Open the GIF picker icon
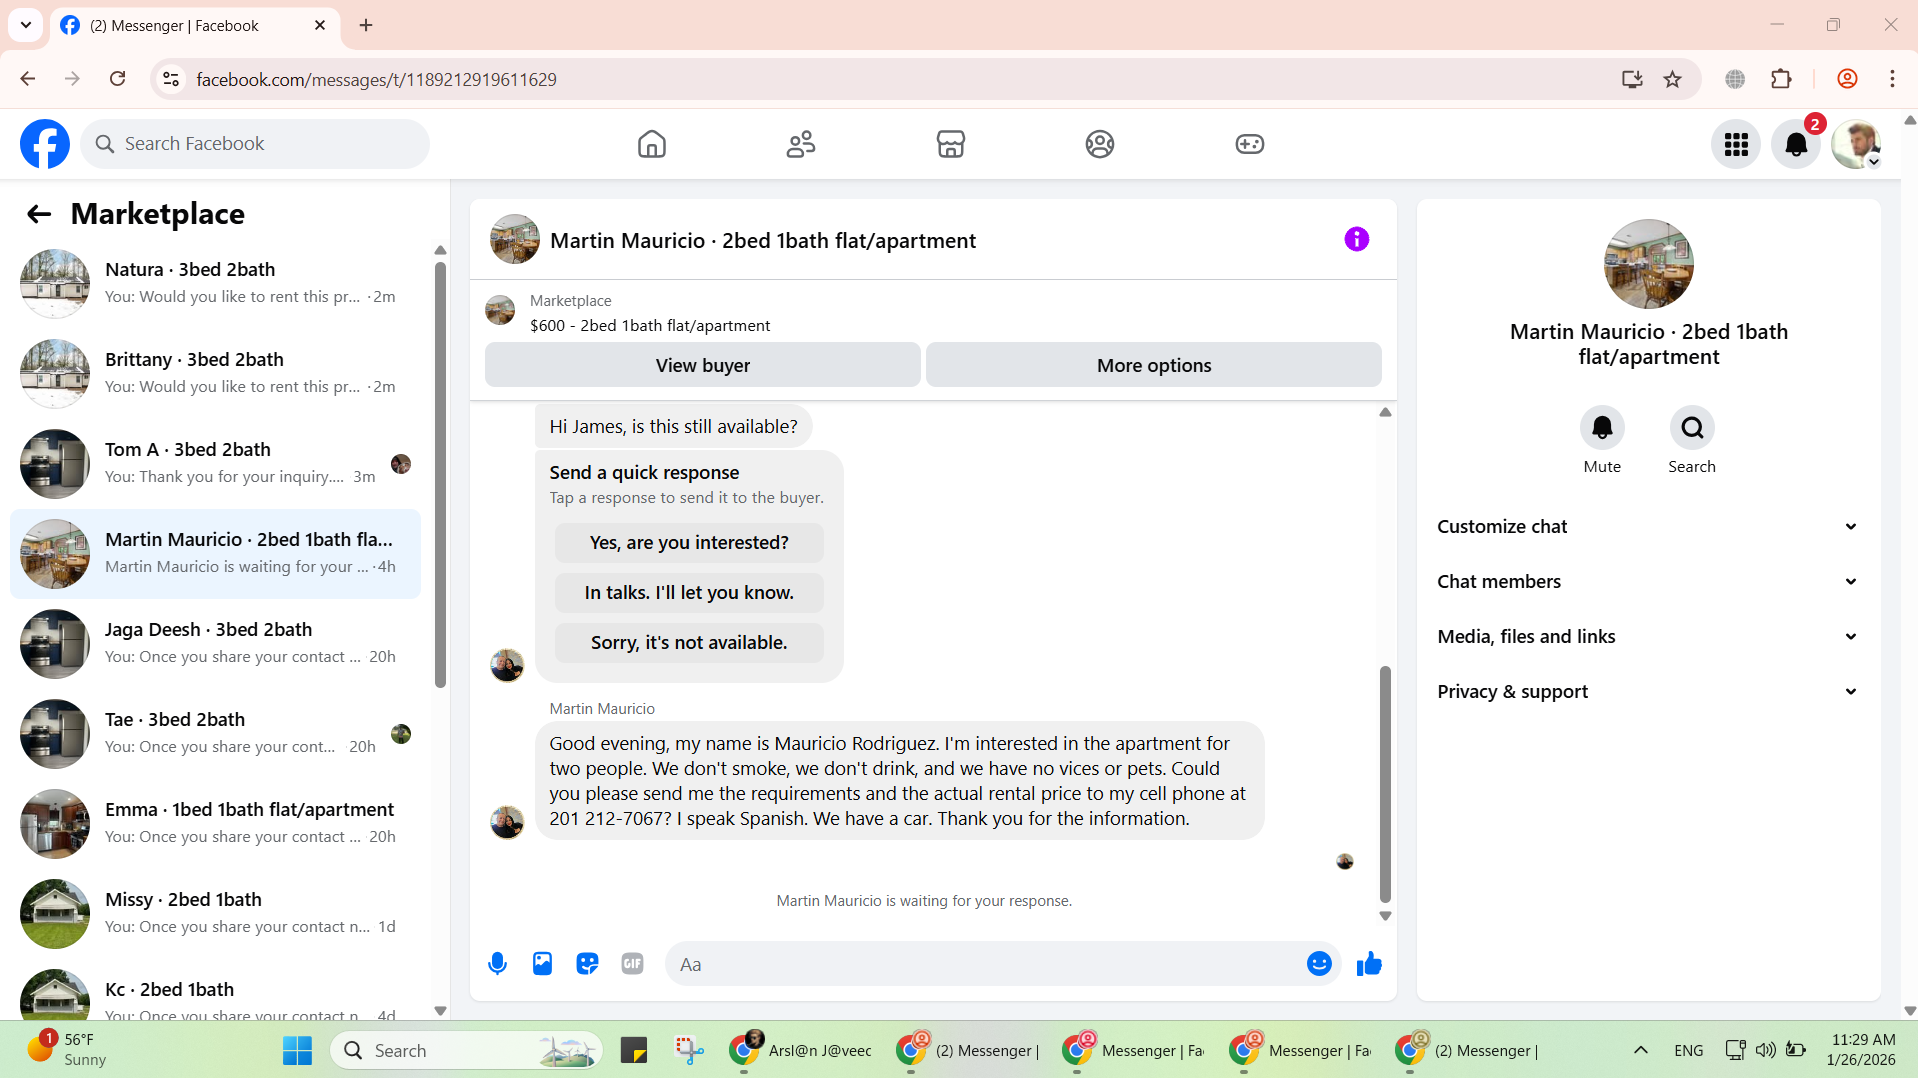Viewport: 1918px width, 1078px height. (x=632, y=964)
